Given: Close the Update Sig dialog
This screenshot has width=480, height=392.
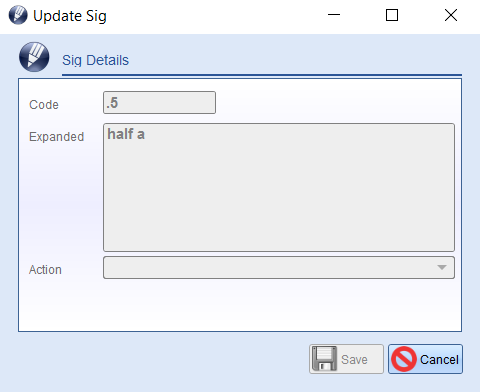Looking at the screenshot, I should pyautogui.click(x=451, y=15).
